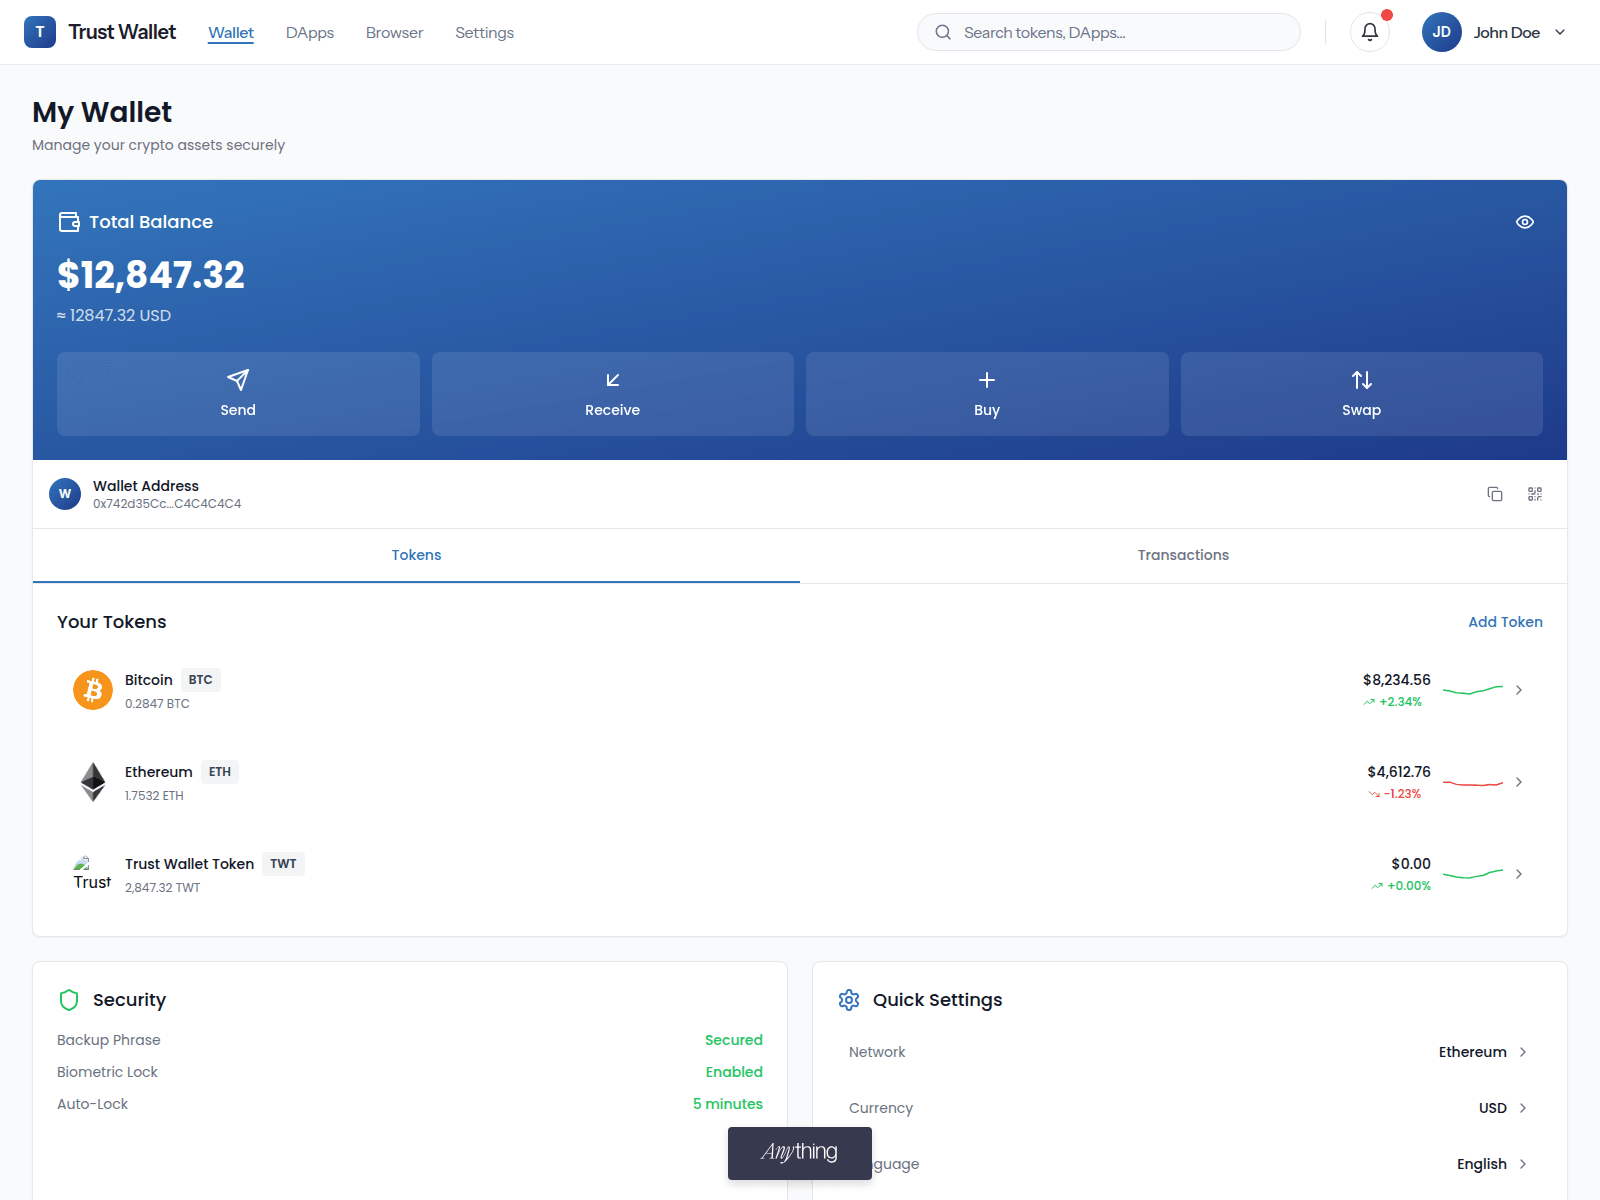Show the wallet address QR code
Viewport: 1600px width, 1200px height.
[1535, 494]
